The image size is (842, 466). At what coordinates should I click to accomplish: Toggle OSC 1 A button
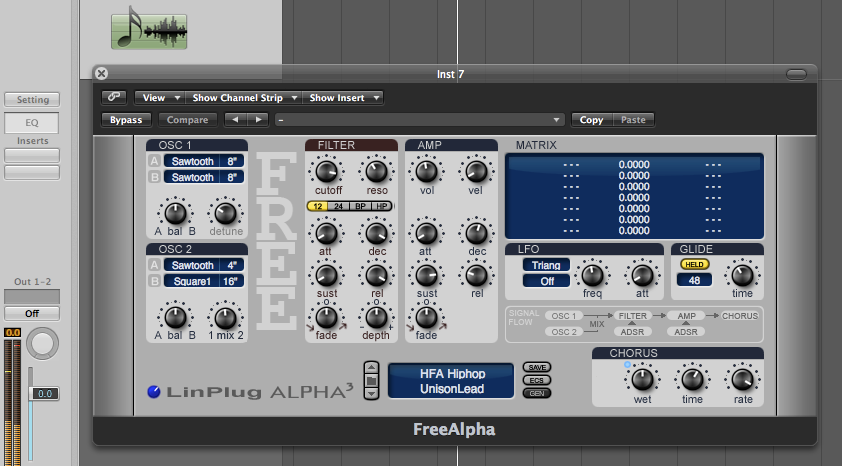(x=155, y=161)
